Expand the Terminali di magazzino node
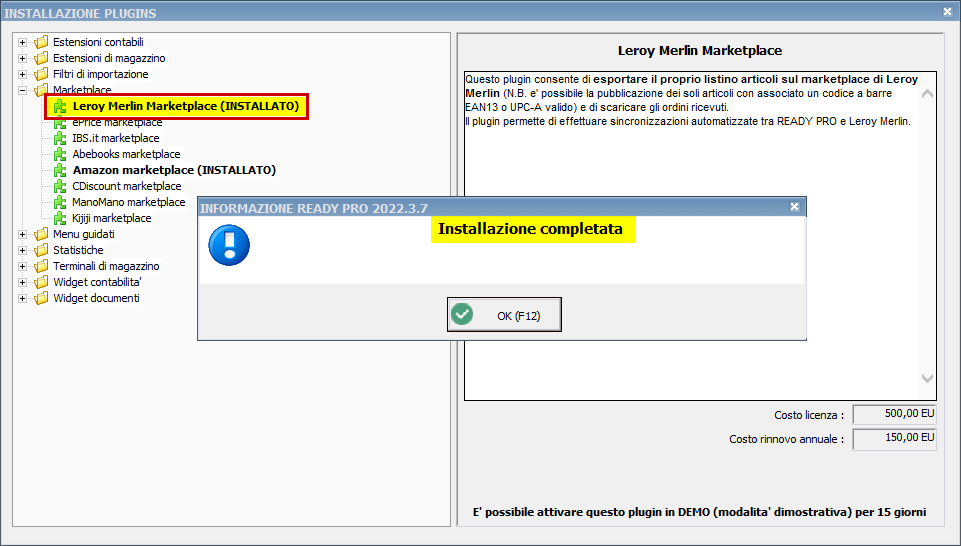Viewport: 961px width, 546px height. pos(23,266)
